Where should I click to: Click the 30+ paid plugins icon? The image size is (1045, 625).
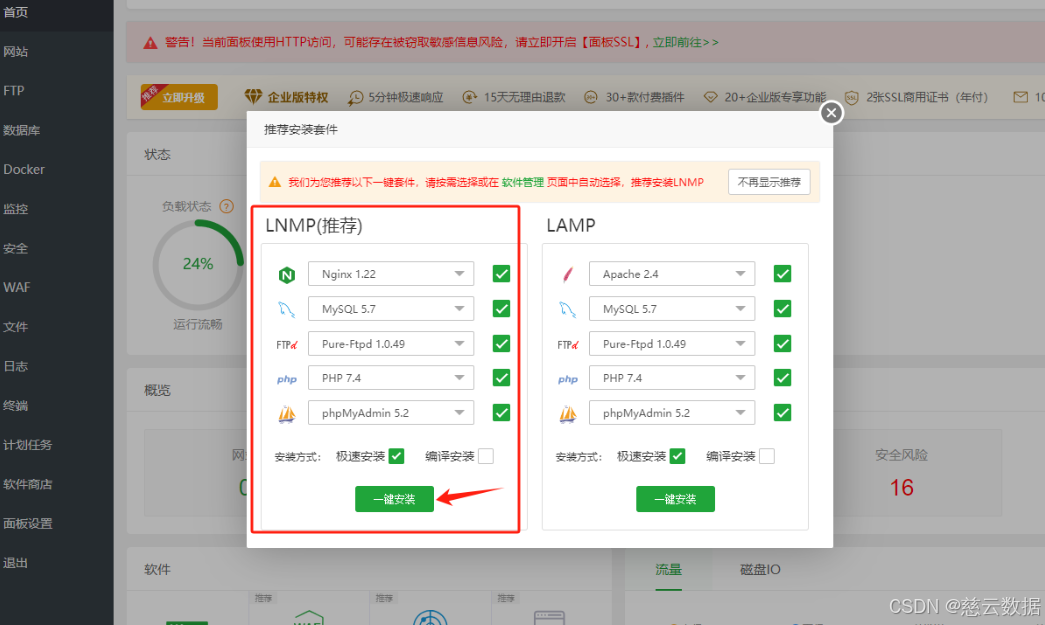(590, 97)
